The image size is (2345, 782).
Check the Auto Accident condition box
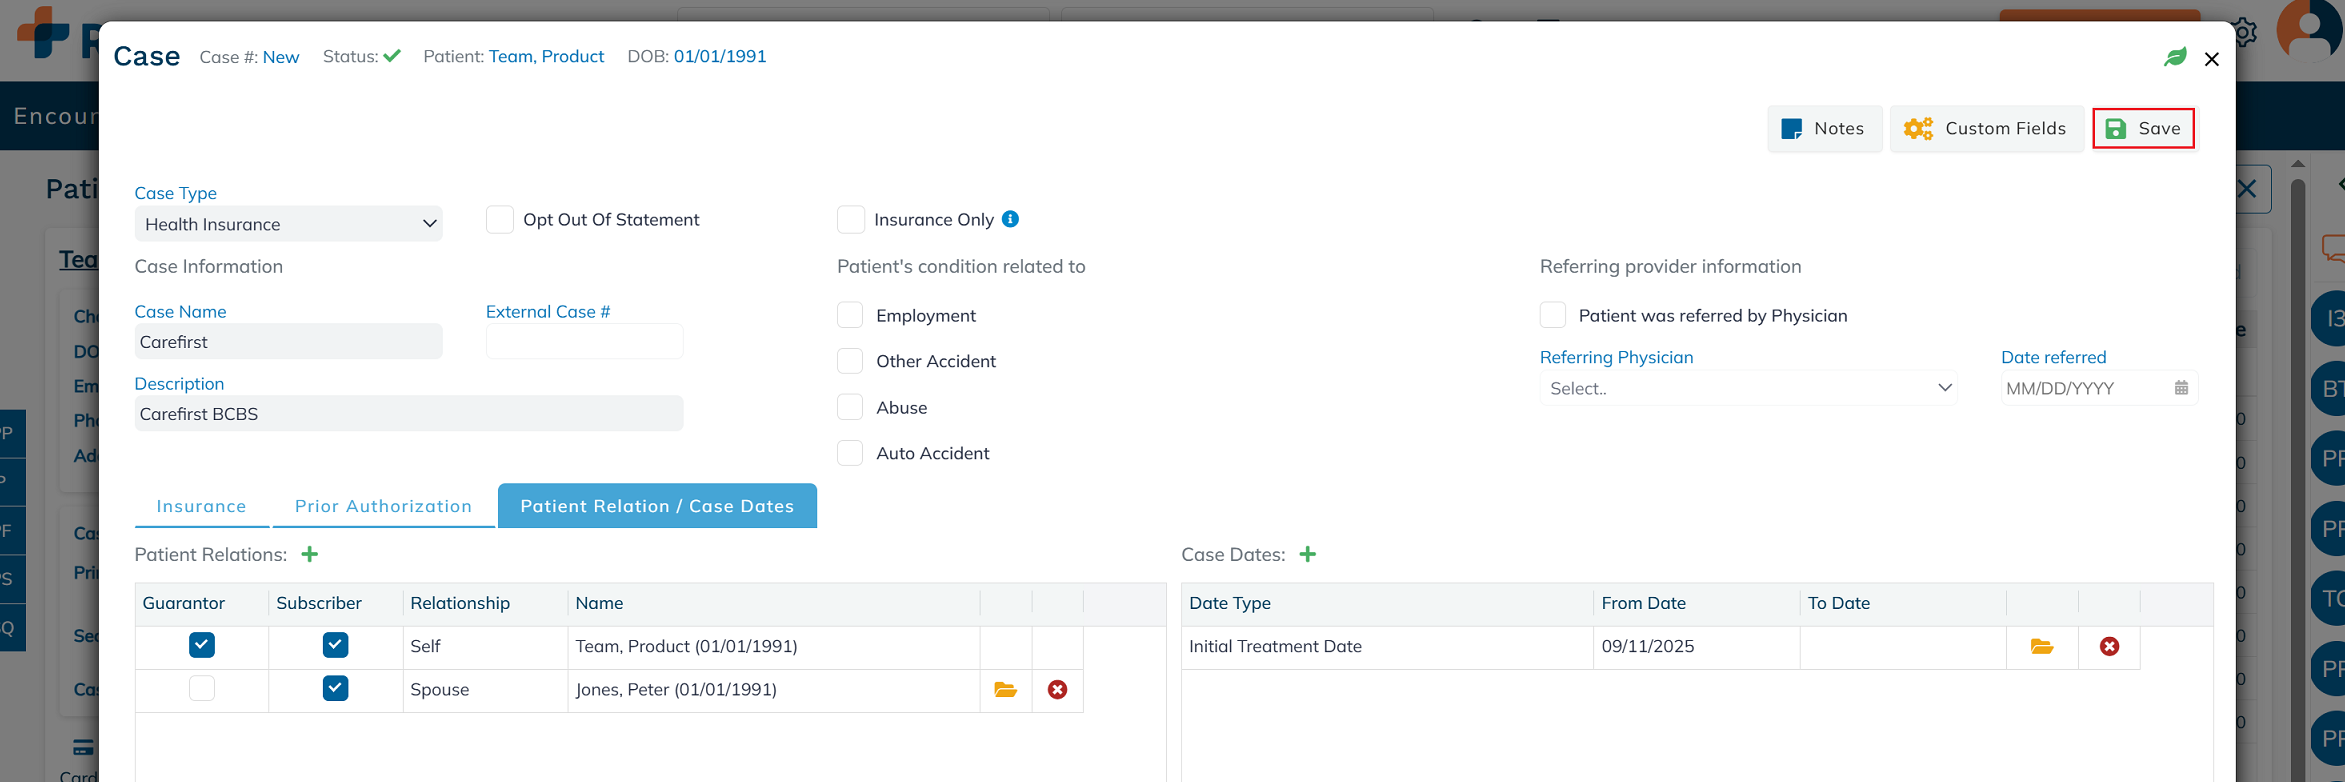click(850, 453)
